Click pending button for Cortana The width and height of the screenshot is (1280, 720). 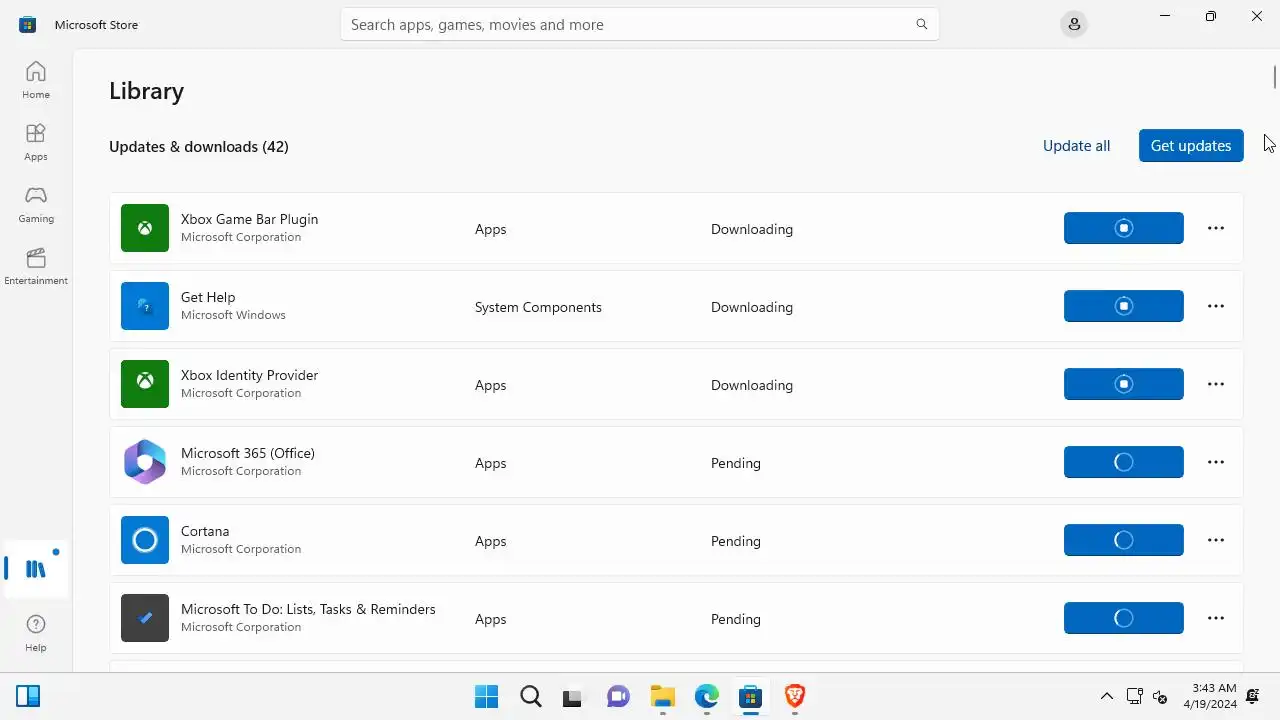coord(1124,540)
